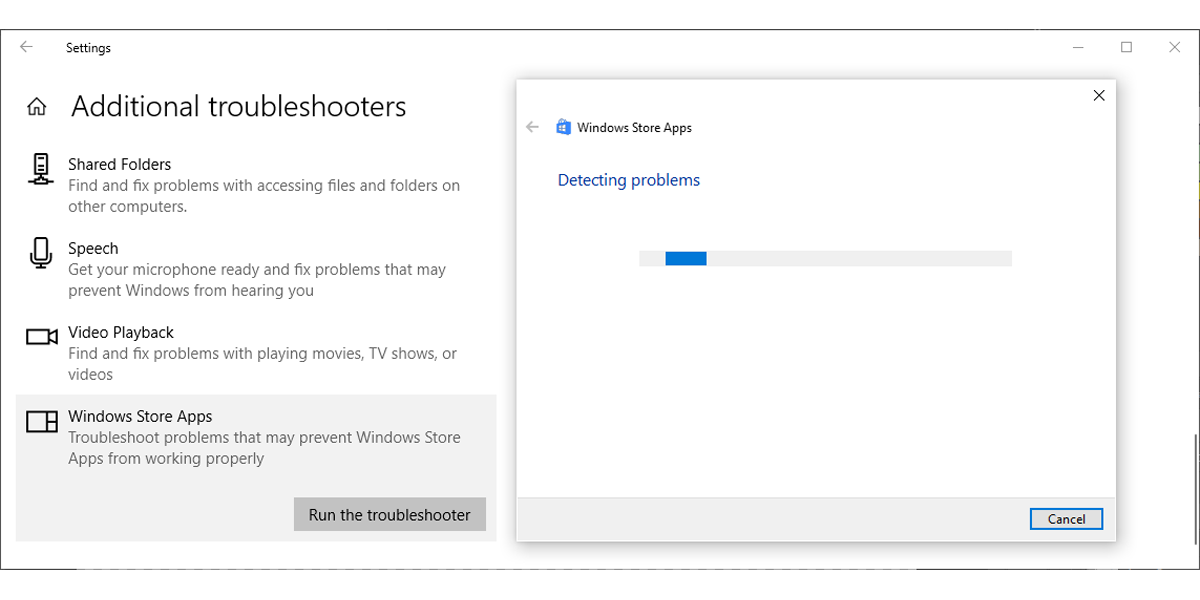This screenshot has width=1200, height=600.
Task: Click the detecting problems progress bar
Action: click(x=825, y=258)
